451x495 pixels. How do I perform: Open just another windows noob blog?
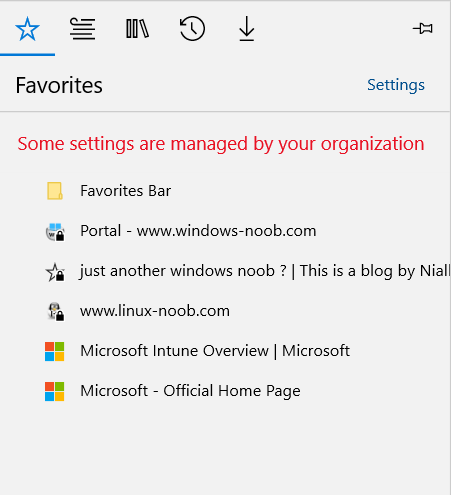click(x=225, y=271)
